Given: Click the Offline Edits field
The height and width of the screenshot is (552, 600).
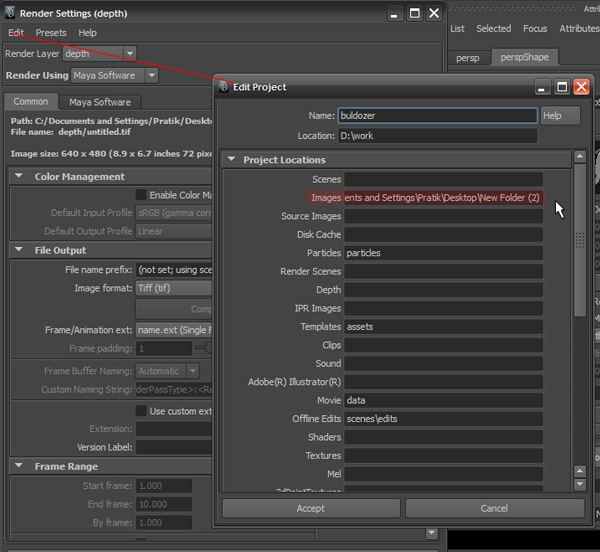Looking at the screenshot, I should (x=443, y=418).
